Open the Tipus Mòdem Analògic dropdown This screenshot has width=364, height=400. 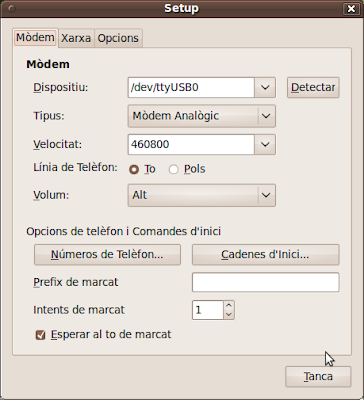(202, 116)
